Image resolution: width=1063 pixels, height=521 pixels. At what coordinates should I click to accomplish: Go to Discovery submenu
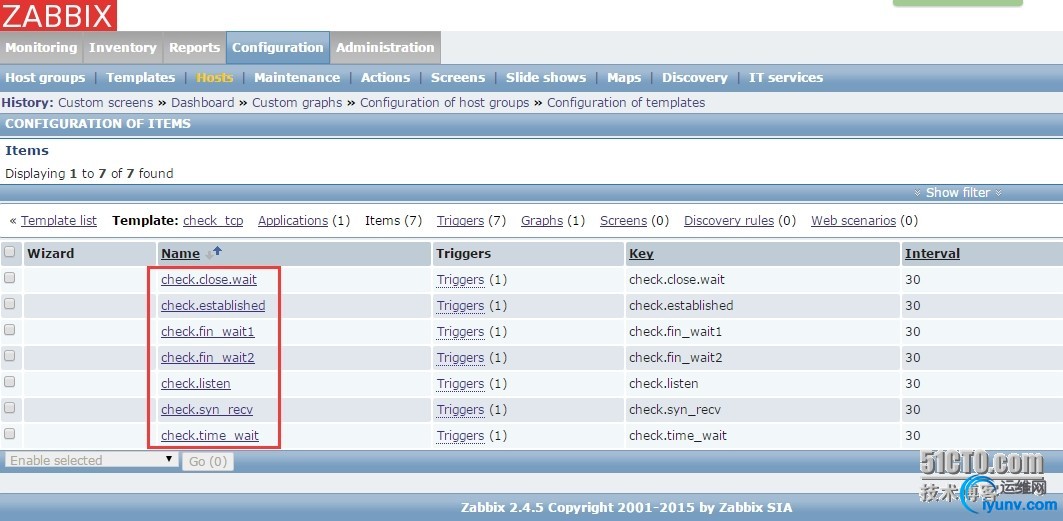[x=695, y=77]
